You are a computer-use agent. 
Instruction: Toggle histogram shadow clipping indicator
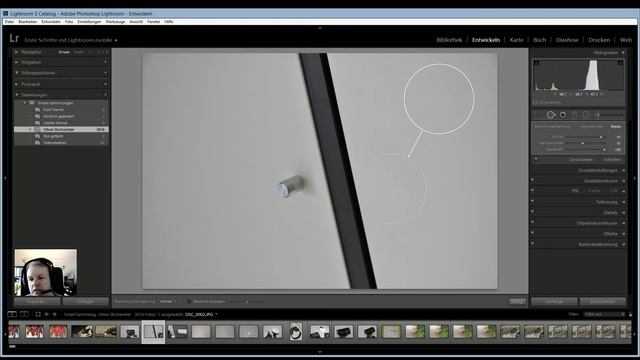tap(537, 62)
